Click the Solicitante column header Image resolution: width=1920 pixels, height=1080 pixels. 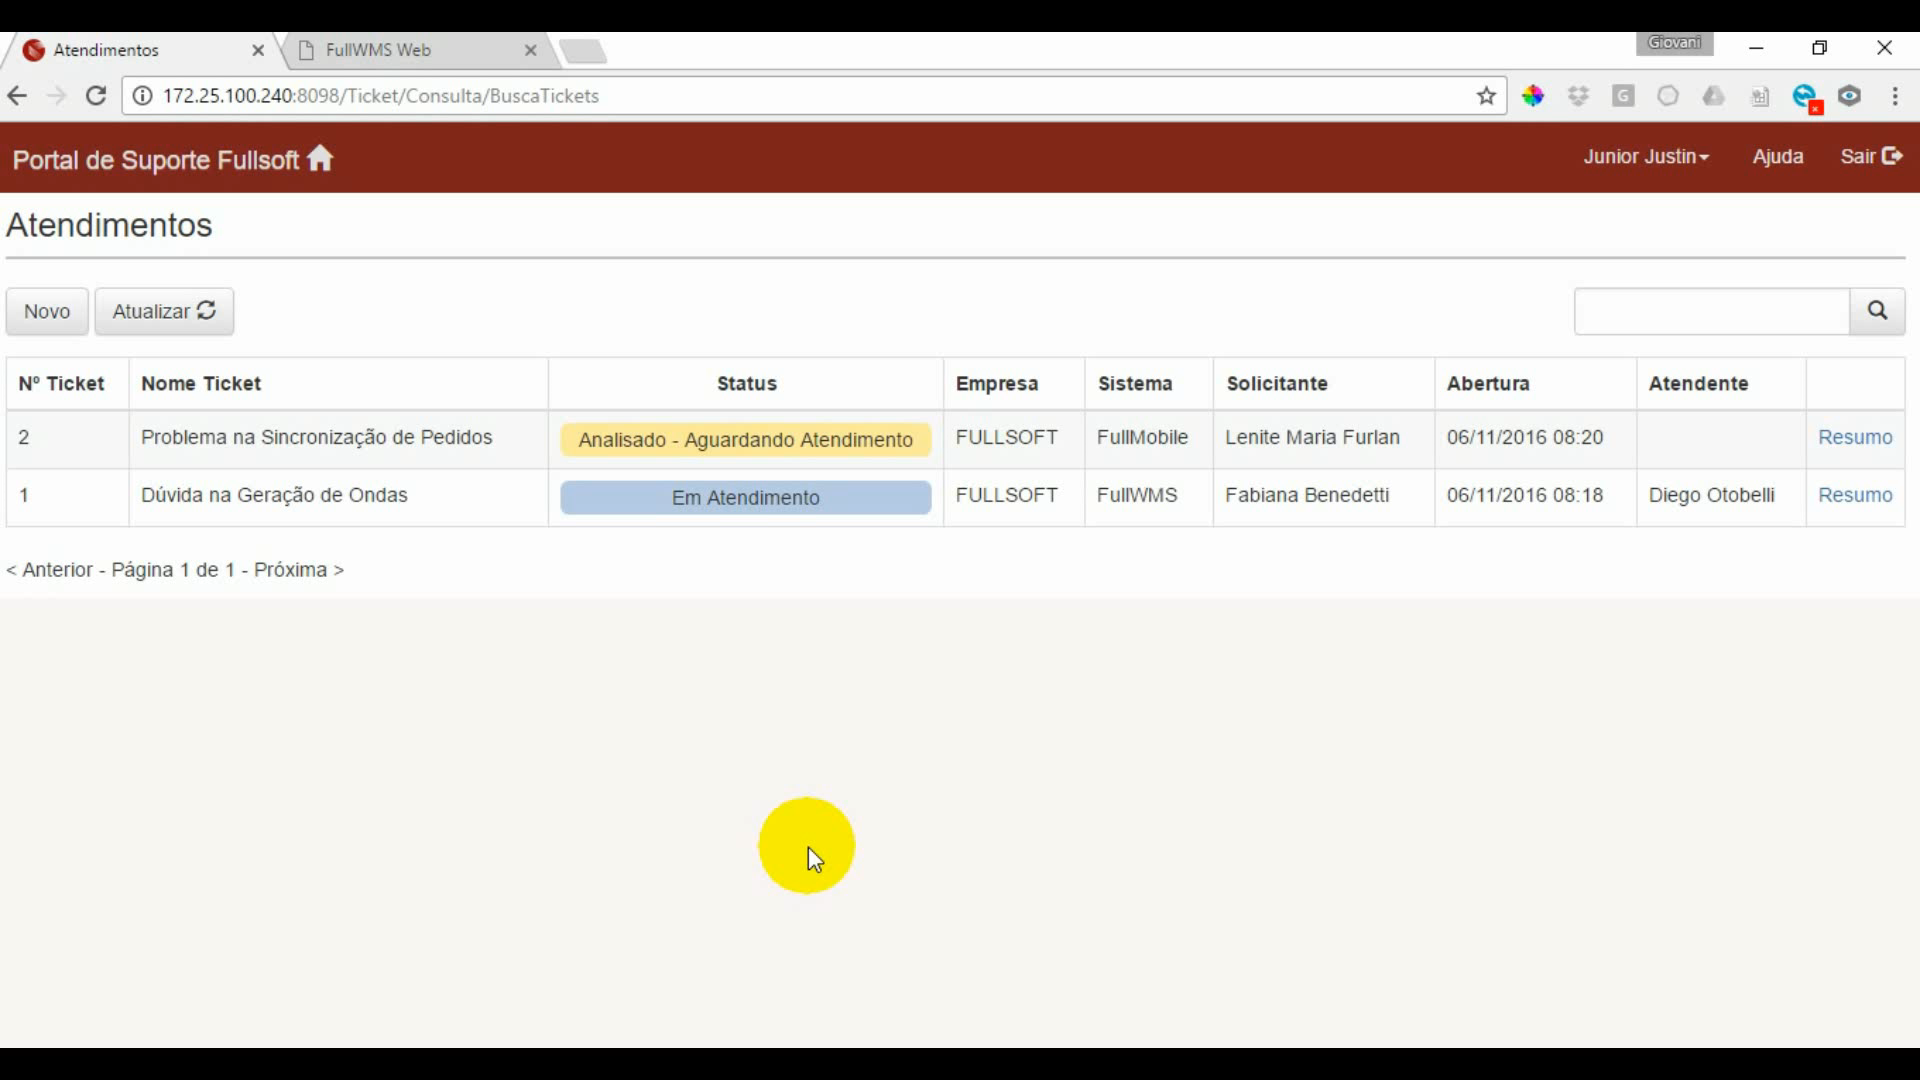pyautogui.click(x=1277, y=384)
